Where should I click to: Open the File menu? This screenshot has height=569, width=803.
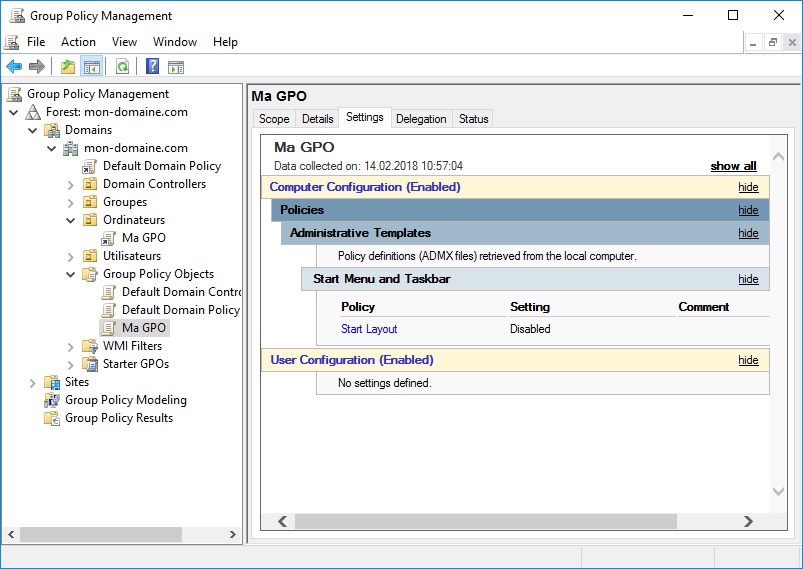pos(36,42)
